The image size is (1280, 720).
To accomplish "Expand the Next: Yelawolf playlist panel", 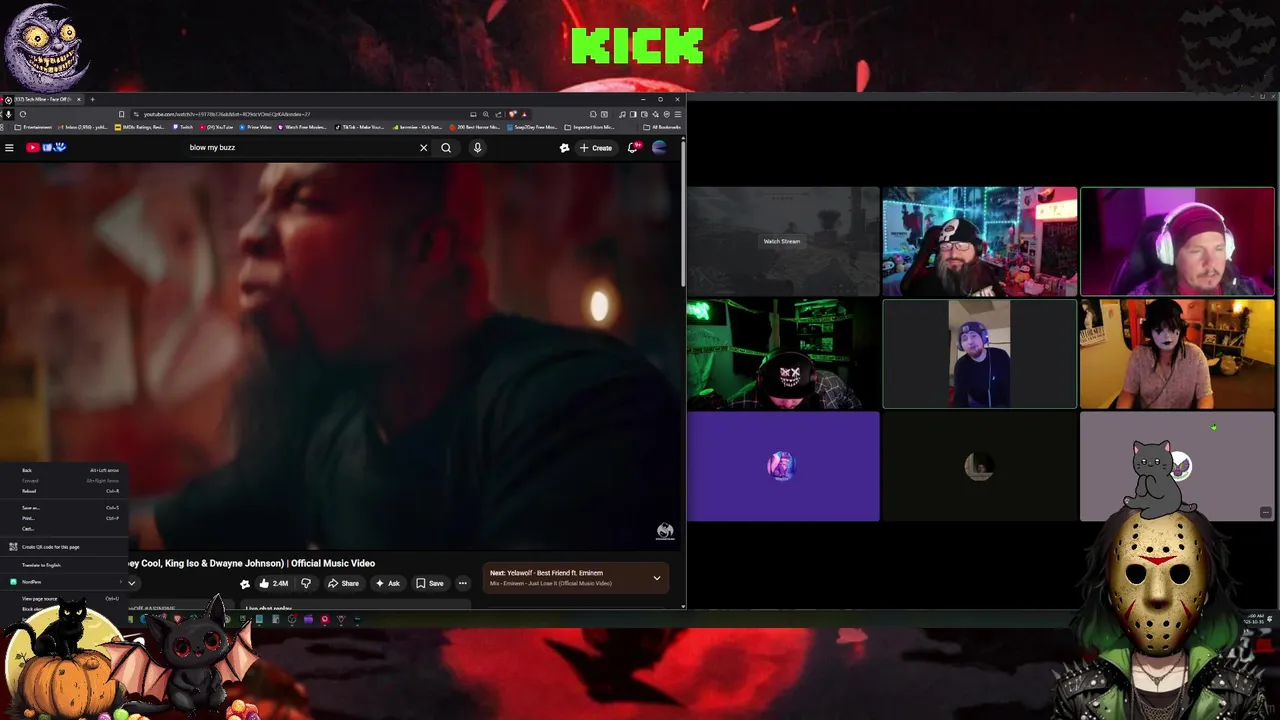I will pos(657,578).
